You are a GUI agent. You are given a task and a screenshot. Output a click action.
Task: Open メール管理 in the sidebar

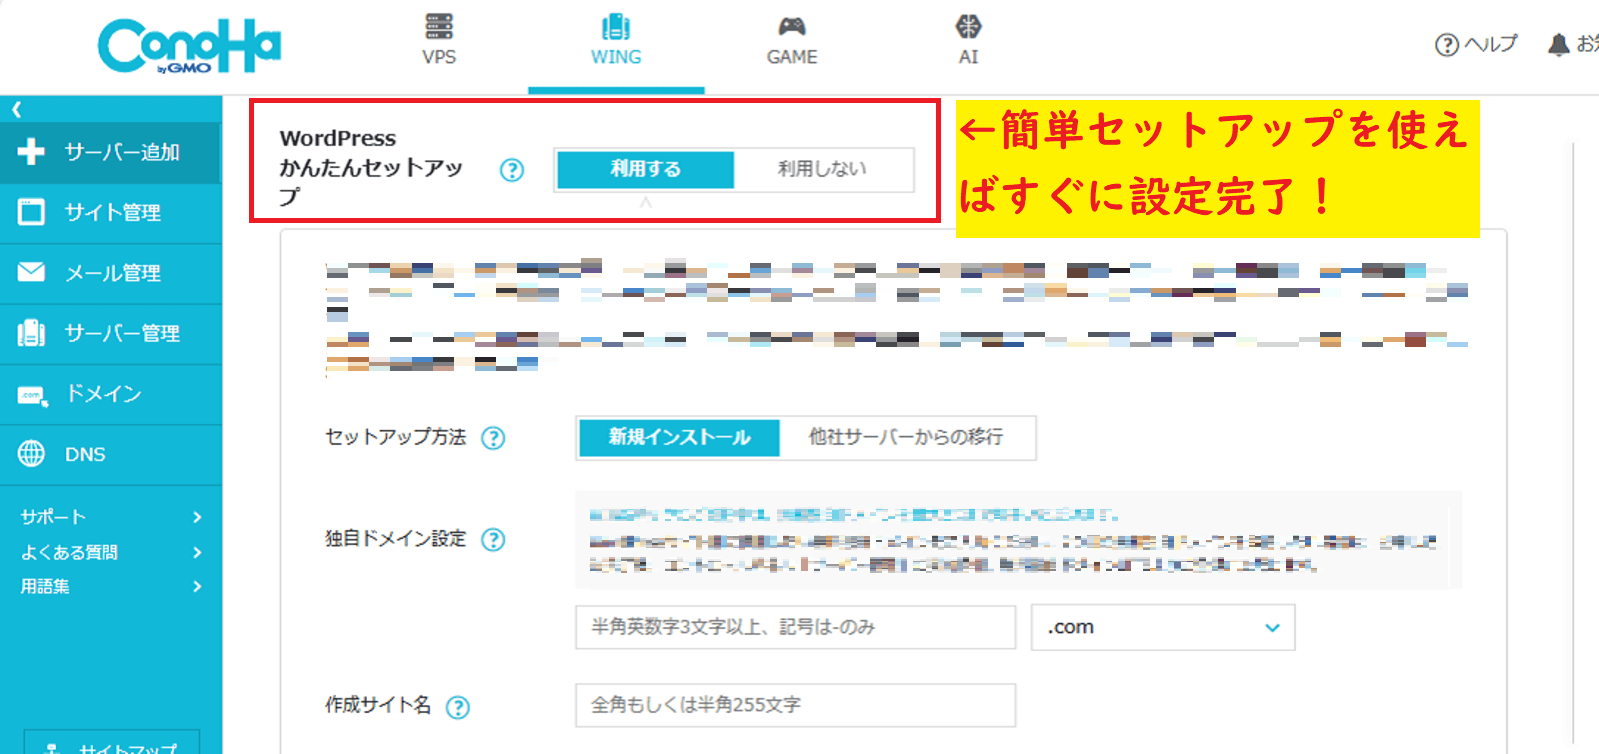[x=111, y=273]
